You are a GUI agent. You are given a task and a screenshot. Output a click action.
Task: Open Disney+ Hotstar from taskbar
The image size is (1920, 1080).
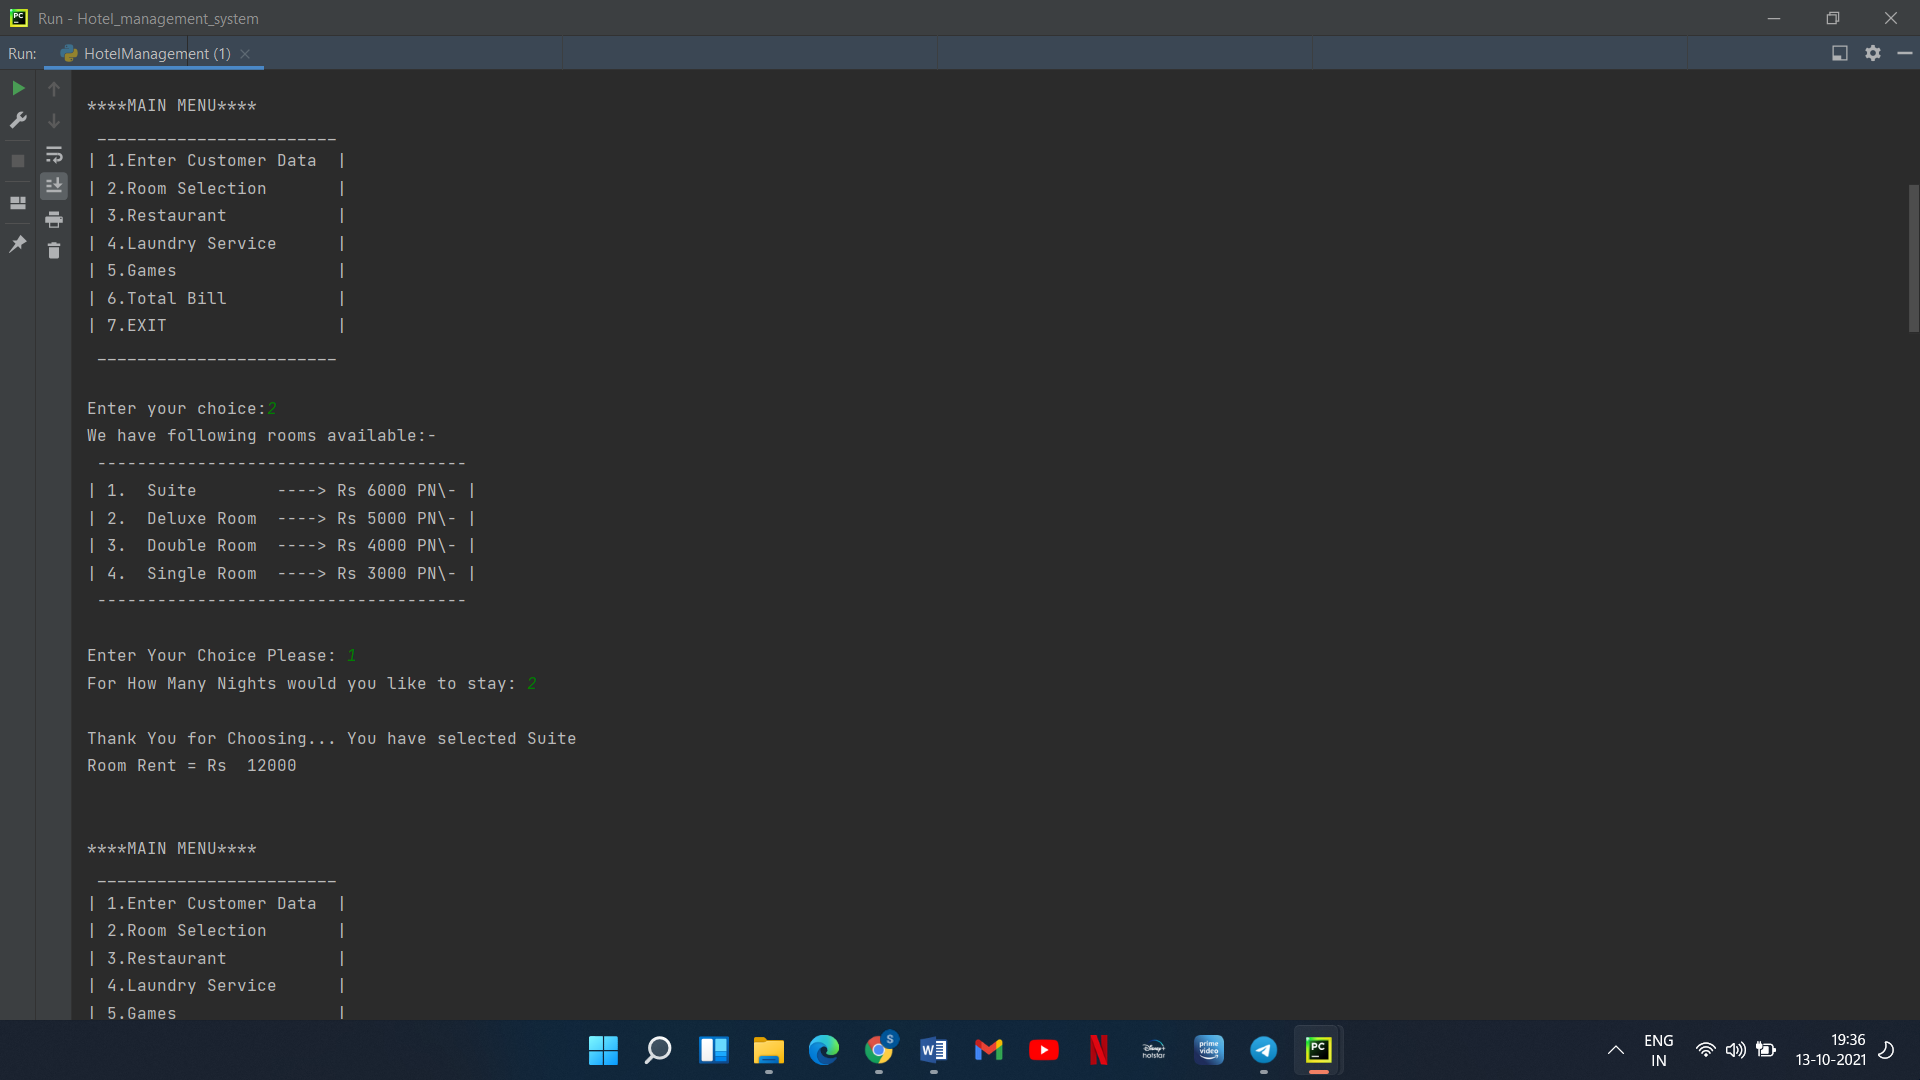tap(1153, 1050)
